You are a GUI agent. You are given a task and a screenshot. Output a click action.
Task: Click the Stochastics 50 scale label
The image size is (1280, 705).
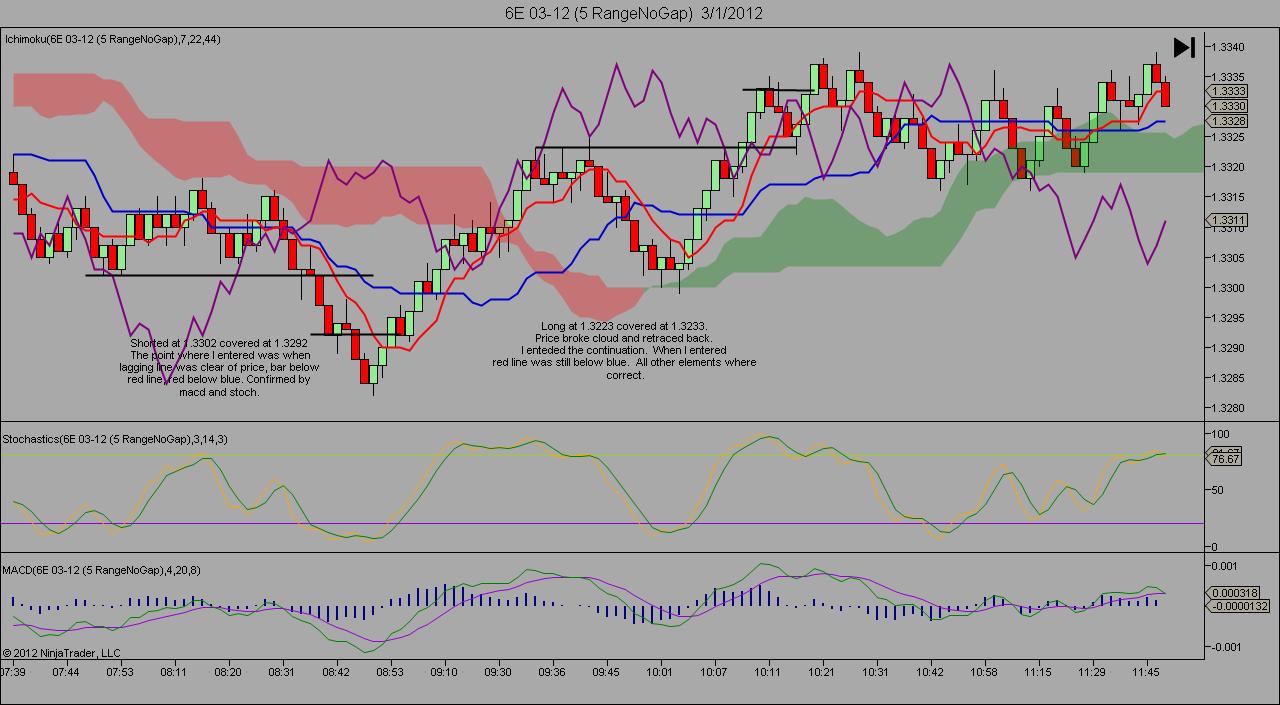(x=1217, y=490)
